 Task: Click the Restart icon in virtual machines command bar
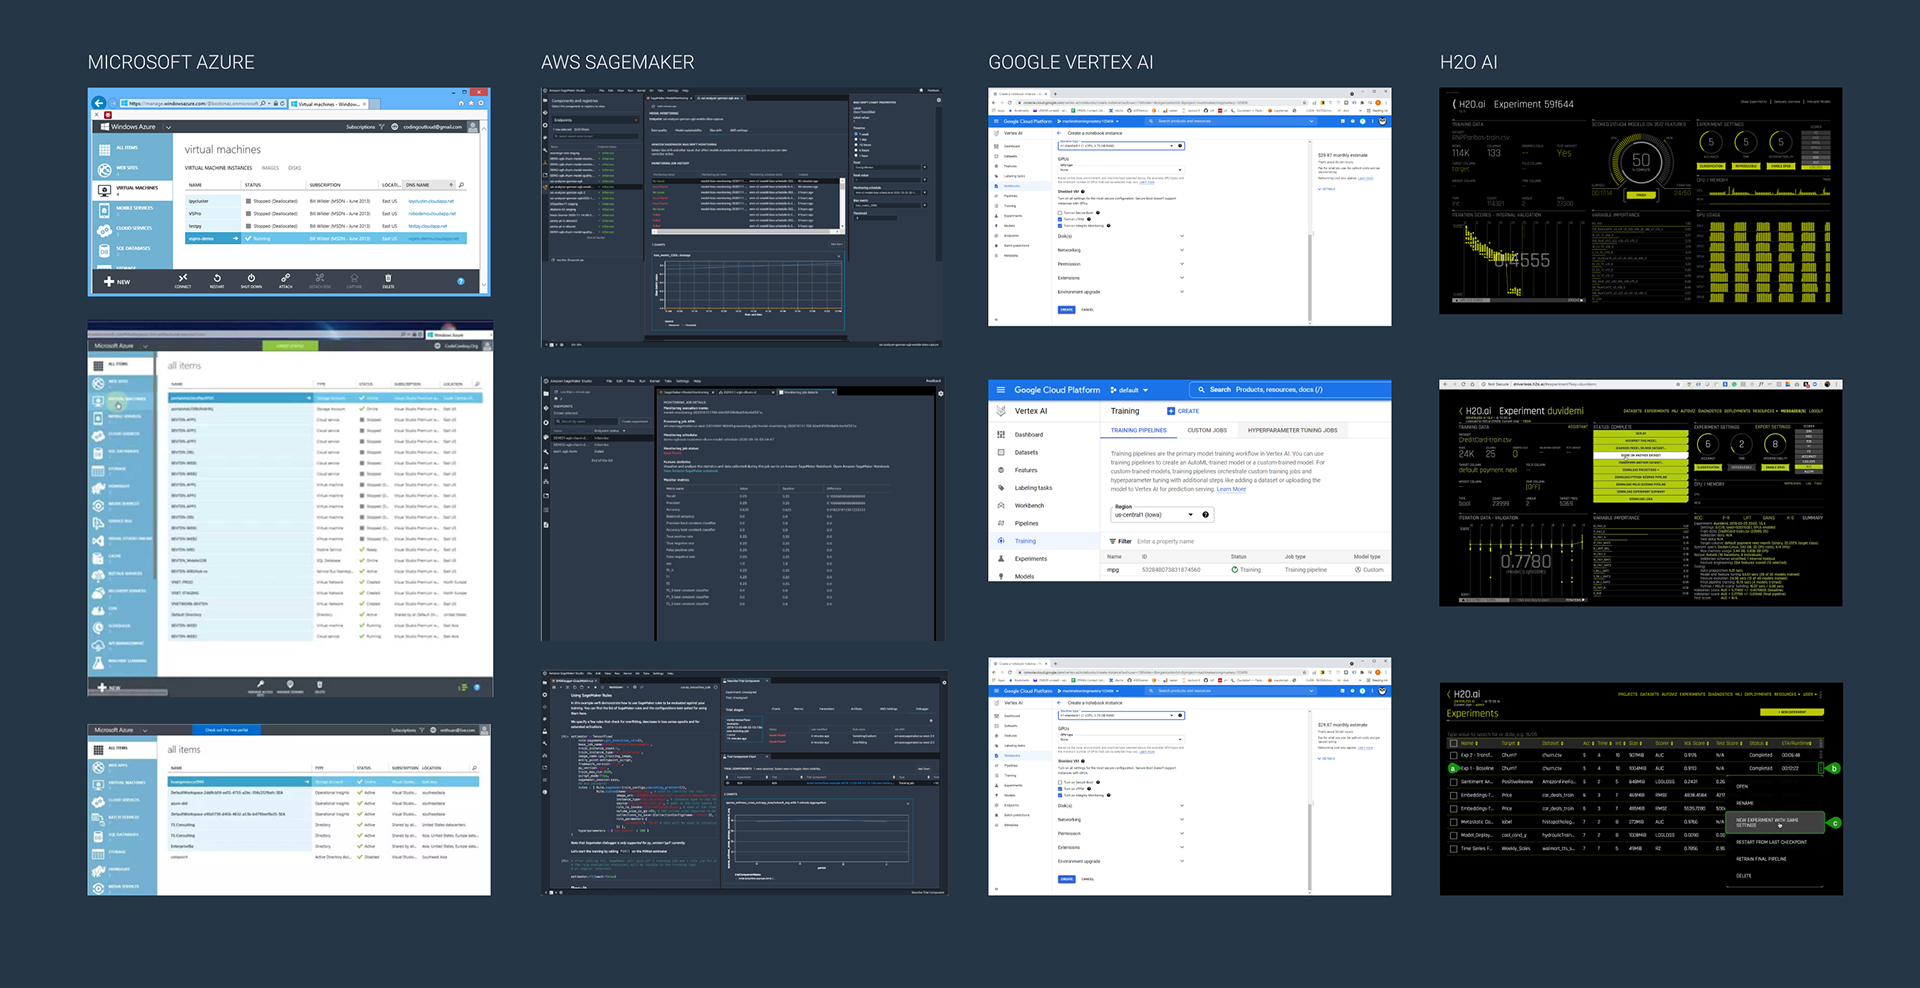coord(217,278)
